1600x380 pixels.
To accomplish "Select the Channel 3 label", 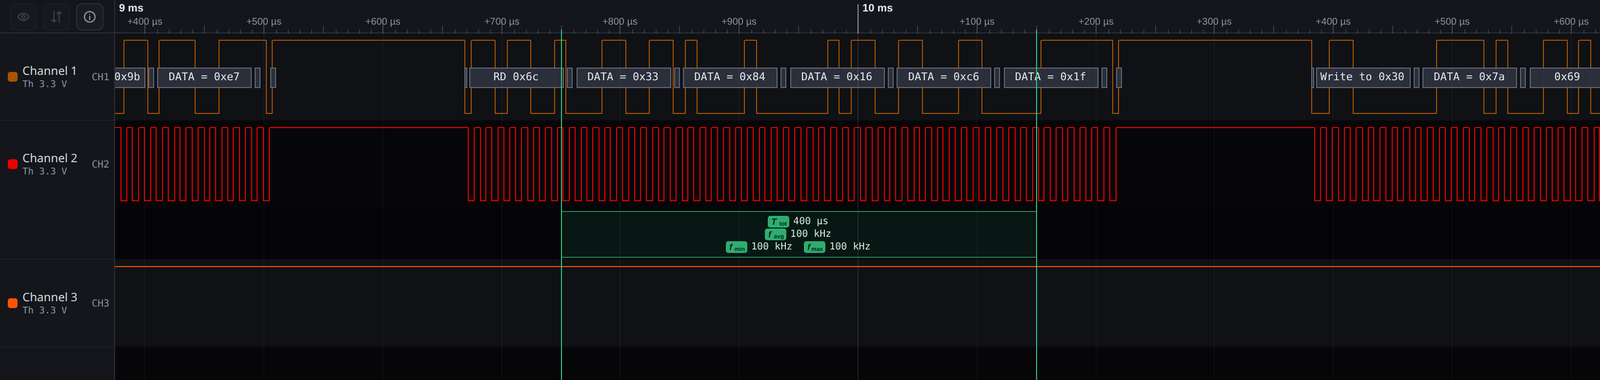I will point(50,297).
